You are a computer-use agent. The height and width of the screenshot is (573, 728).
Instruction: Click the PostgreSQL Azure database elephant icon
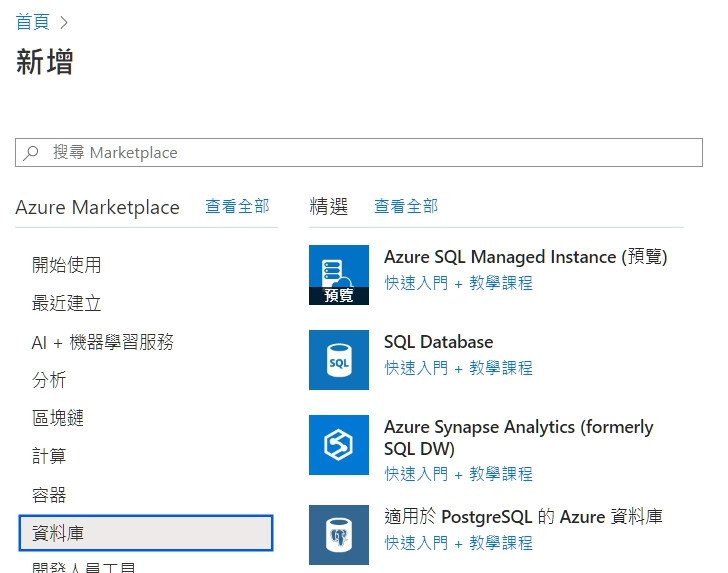point(338,535)
